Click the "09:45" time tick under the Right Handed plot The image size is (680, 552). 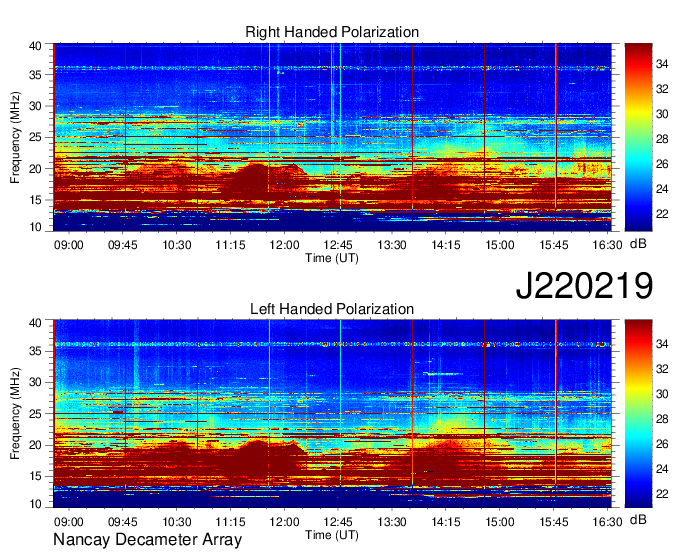pyautogui.click(x=122, y=245)
